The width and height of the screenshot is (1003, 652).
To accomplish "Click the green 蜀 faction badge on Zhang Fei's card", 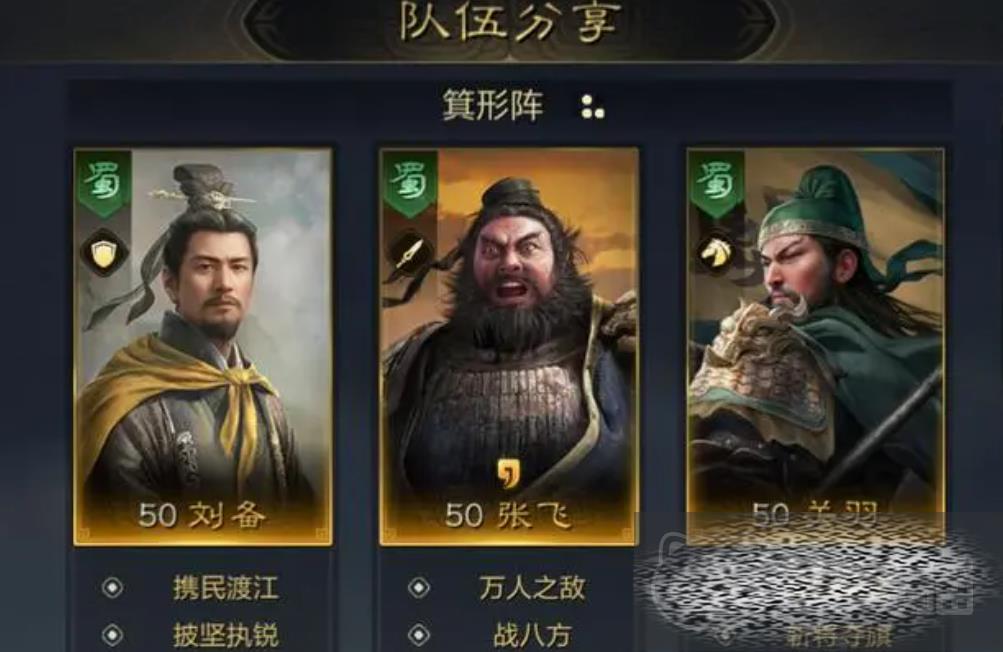I will [x=410, y=183].
